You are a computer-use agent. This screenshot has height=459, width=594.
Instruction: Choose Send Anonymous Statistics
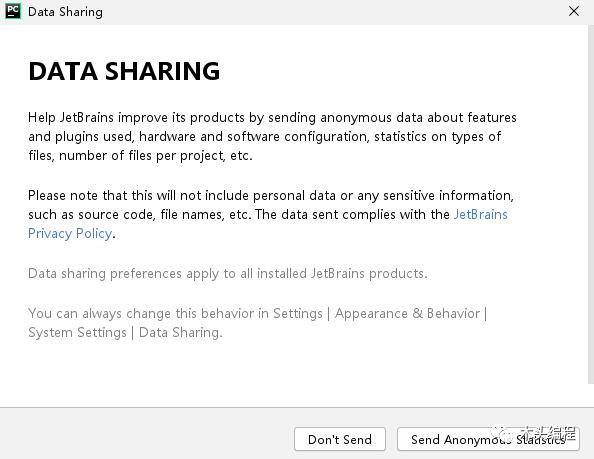[x=488, y=439]
